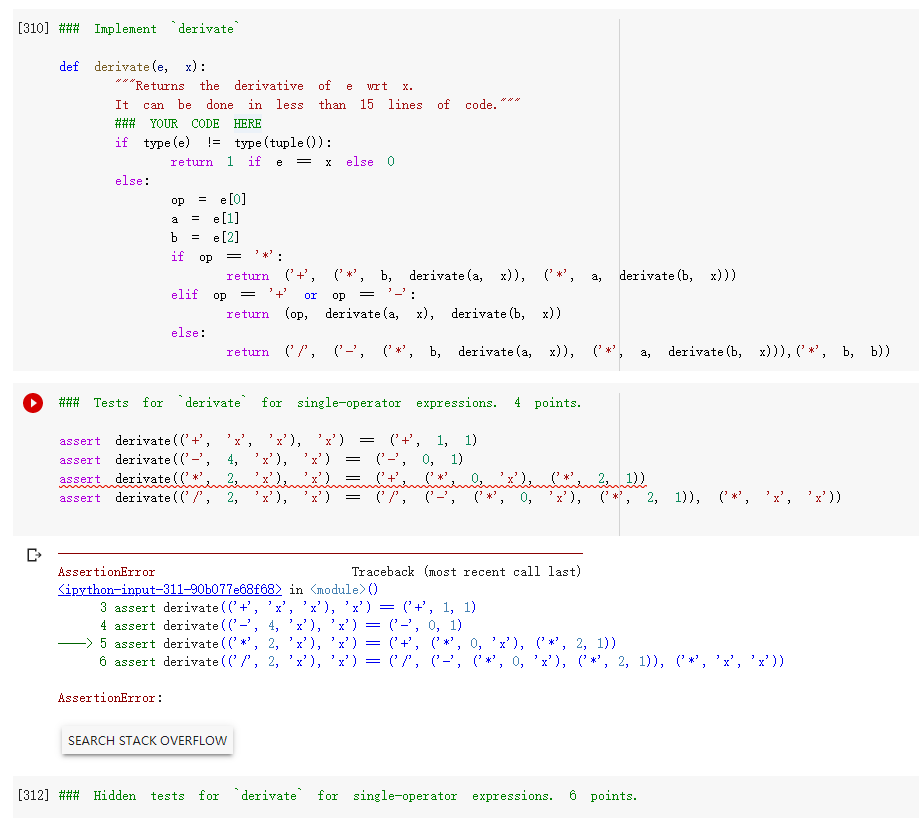919x818 pixels.
Task: Click the 'def derivate(e, x):' line
Action: pyautogui.click(x=132, y=67)
